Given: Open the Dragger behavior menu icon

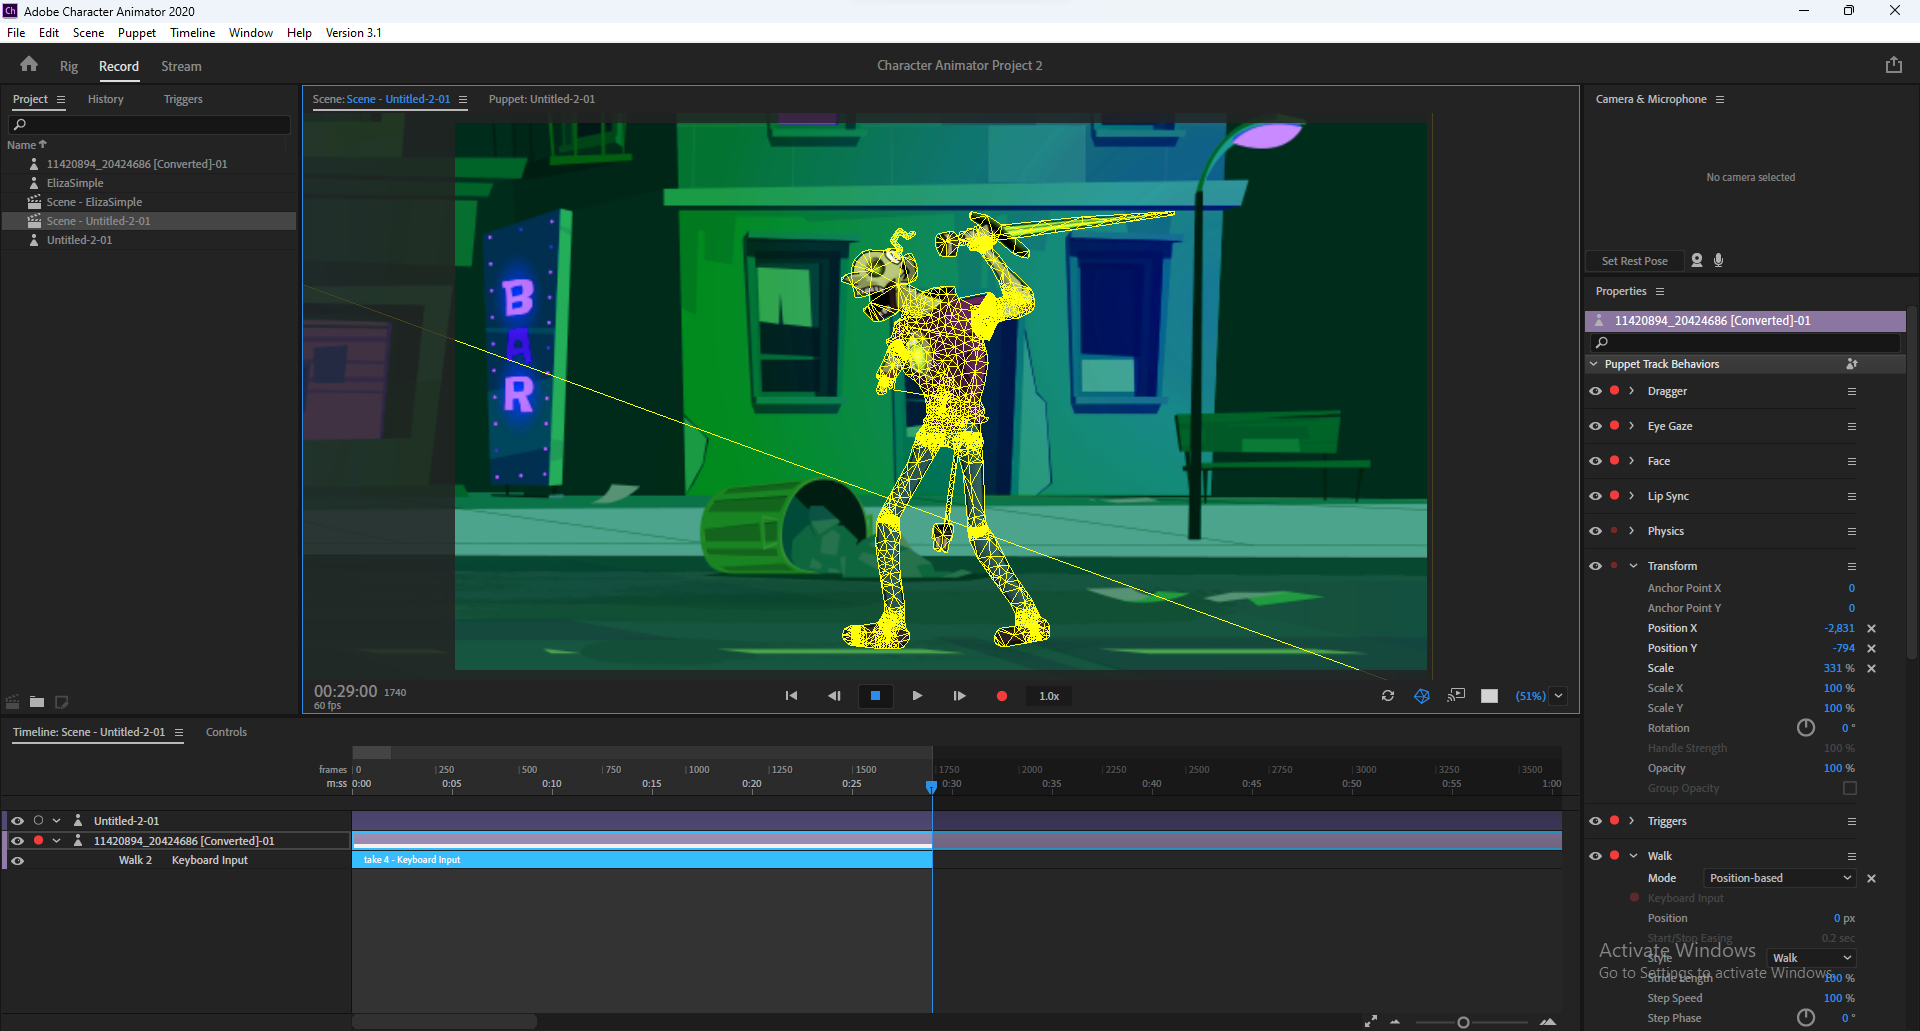Looking at the screenshot, I should [x=1852, y=391].
